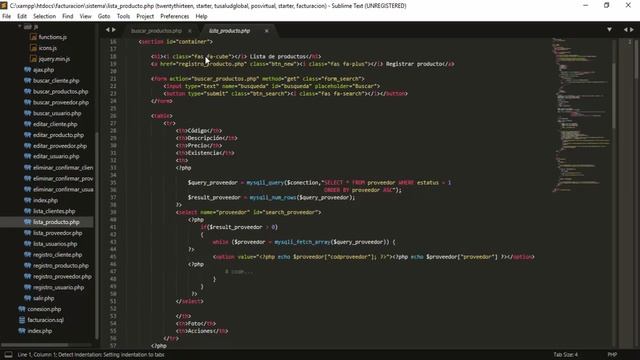The width and height of the screenshot is (640, 360).
Task: Switch to the buscar_productos.php tab
Action: click(x=156, y=31)
